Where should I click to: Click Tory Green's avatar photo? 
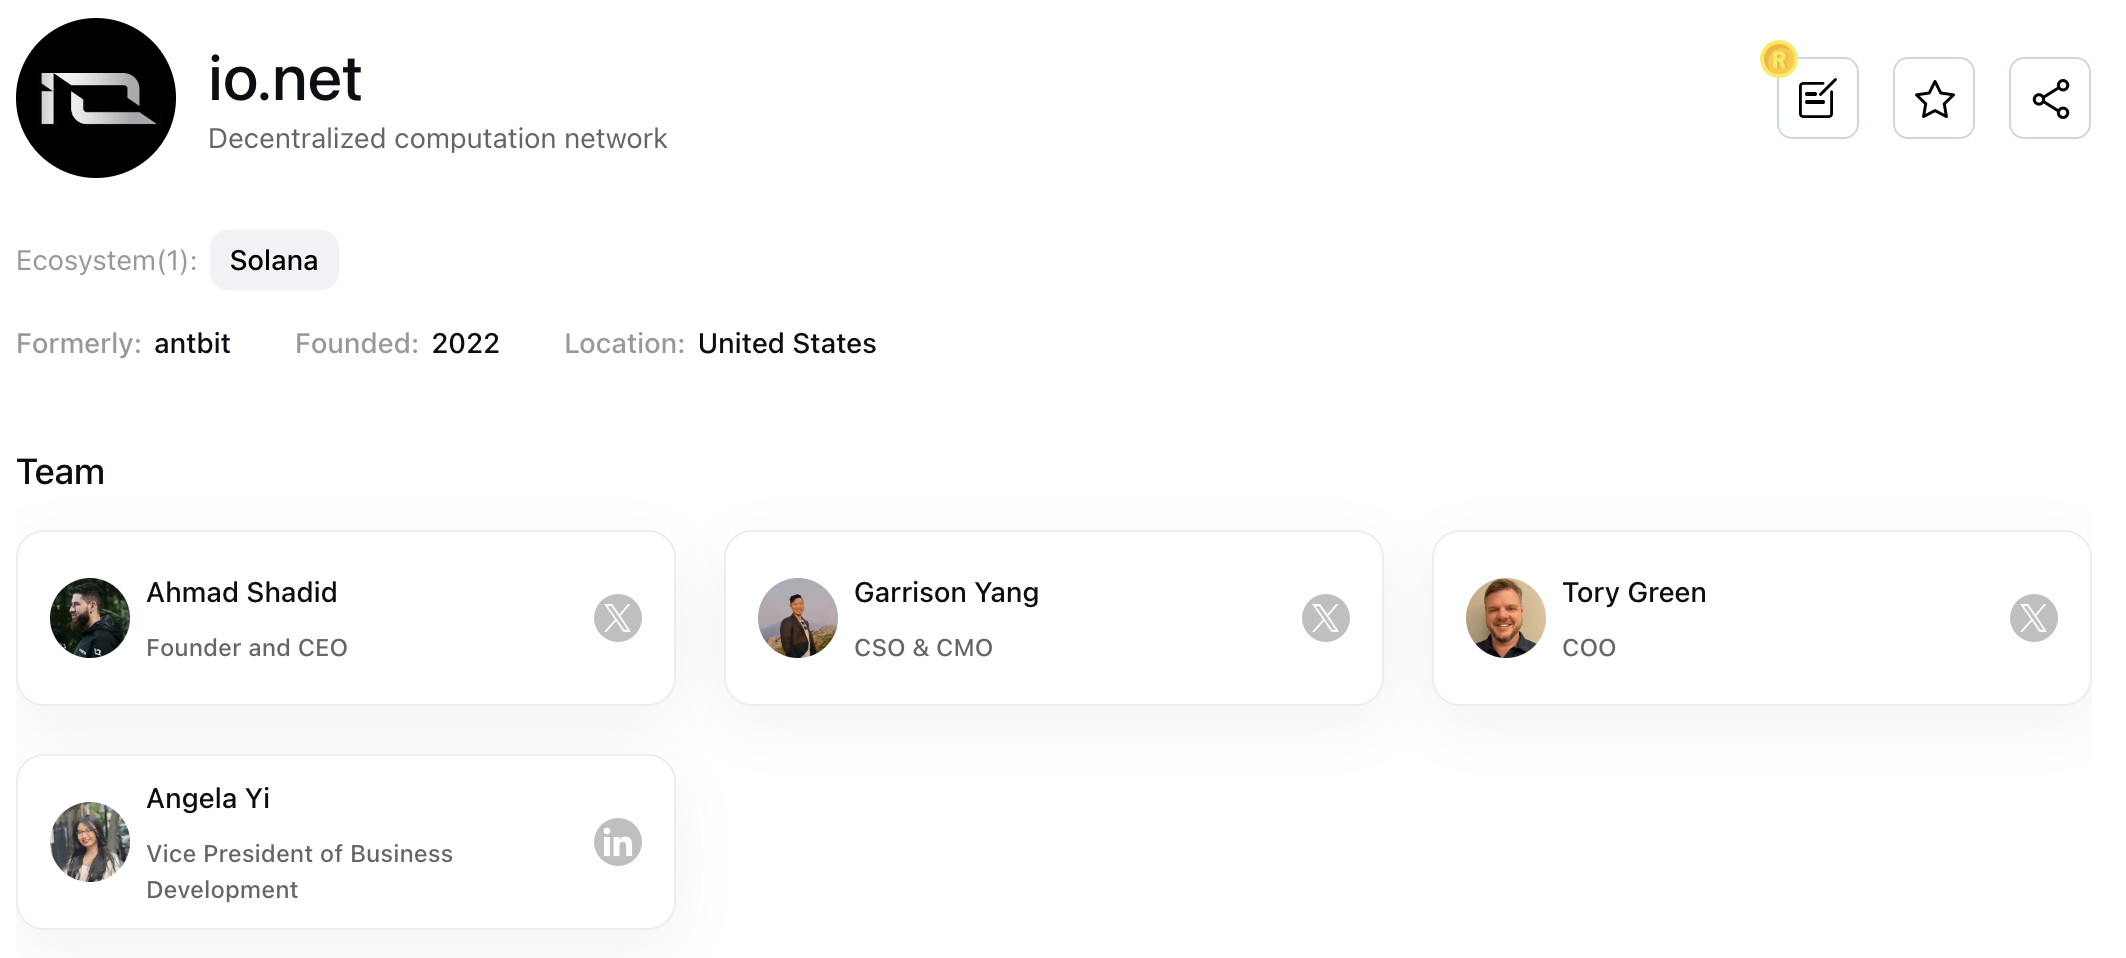(1506, 618)
